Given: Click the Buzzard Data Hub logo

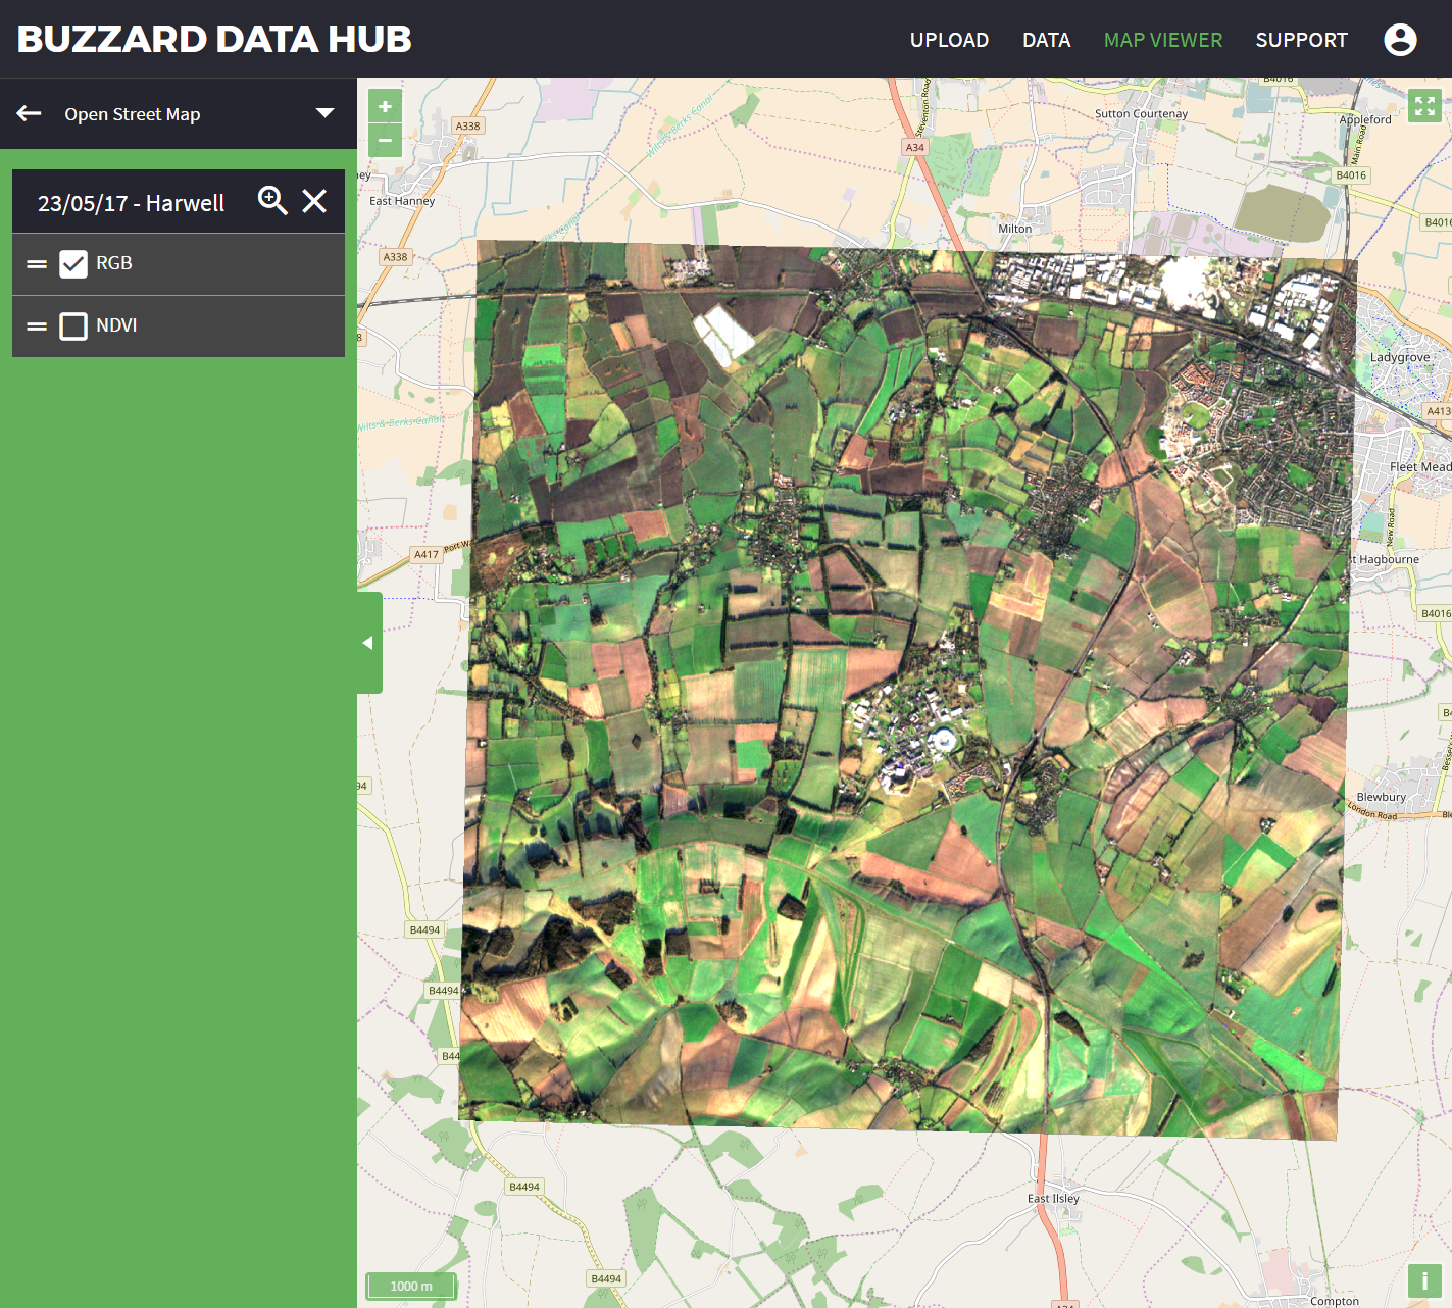Looking at the screenshot, I should point(214,39).
